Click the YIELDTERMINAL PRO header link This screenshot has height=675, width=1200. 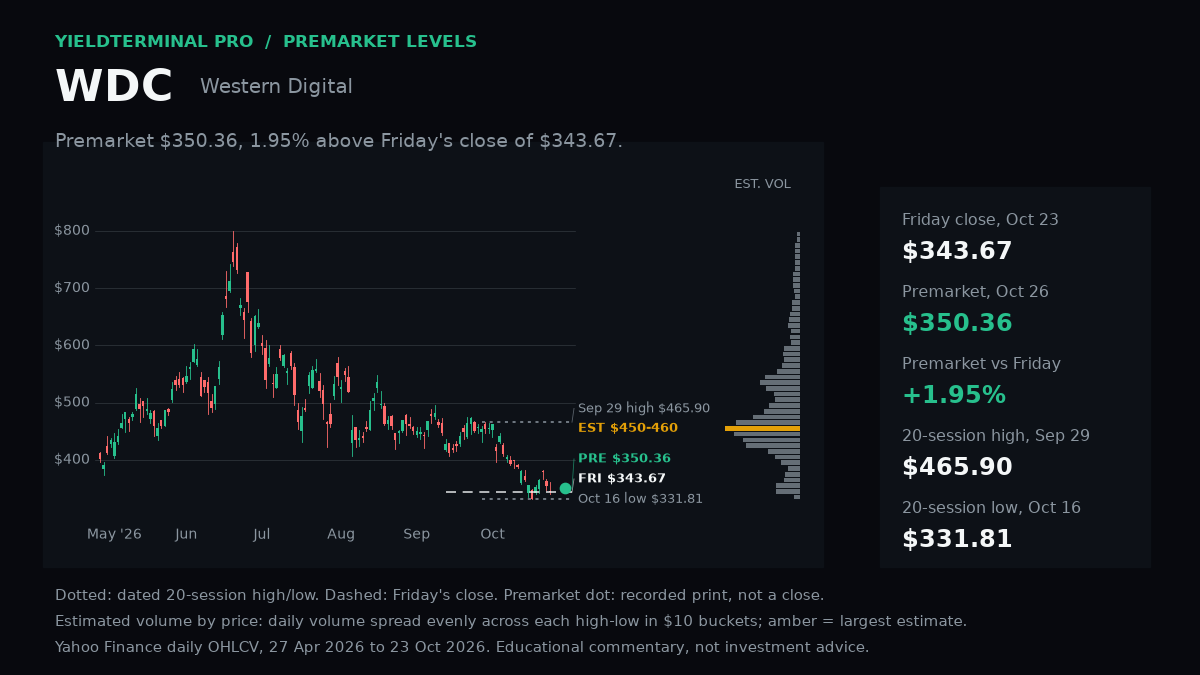tap(154, 42)
